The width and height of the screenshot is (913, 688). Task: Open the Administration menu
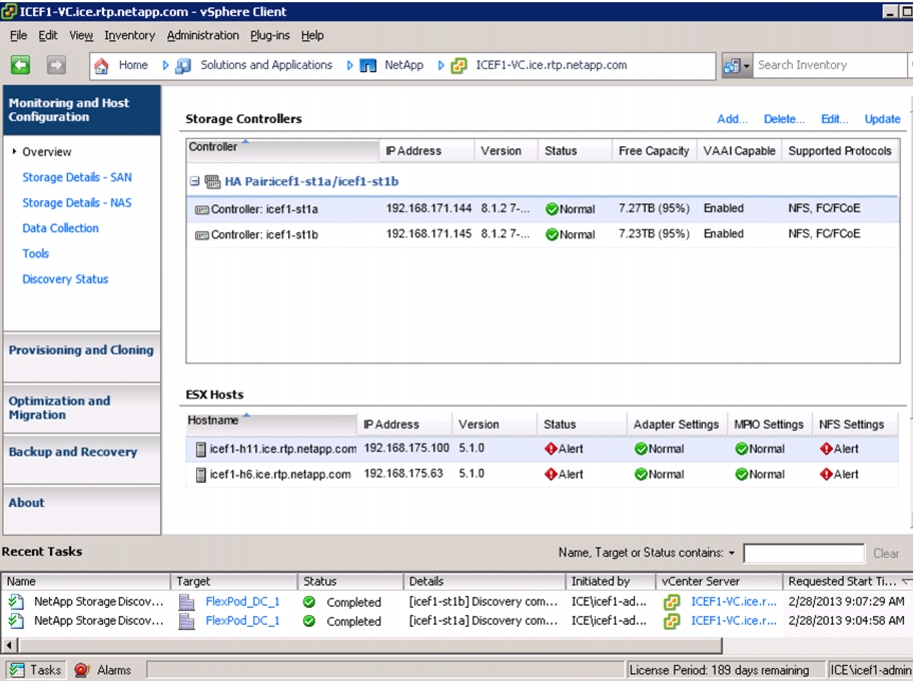tap(203, 36)
